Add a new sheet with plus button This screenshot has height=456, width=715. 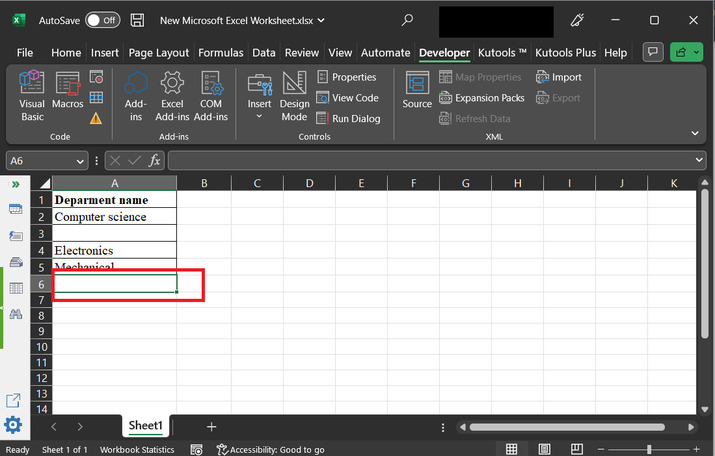pyautogui.click(x=211, y=427)
